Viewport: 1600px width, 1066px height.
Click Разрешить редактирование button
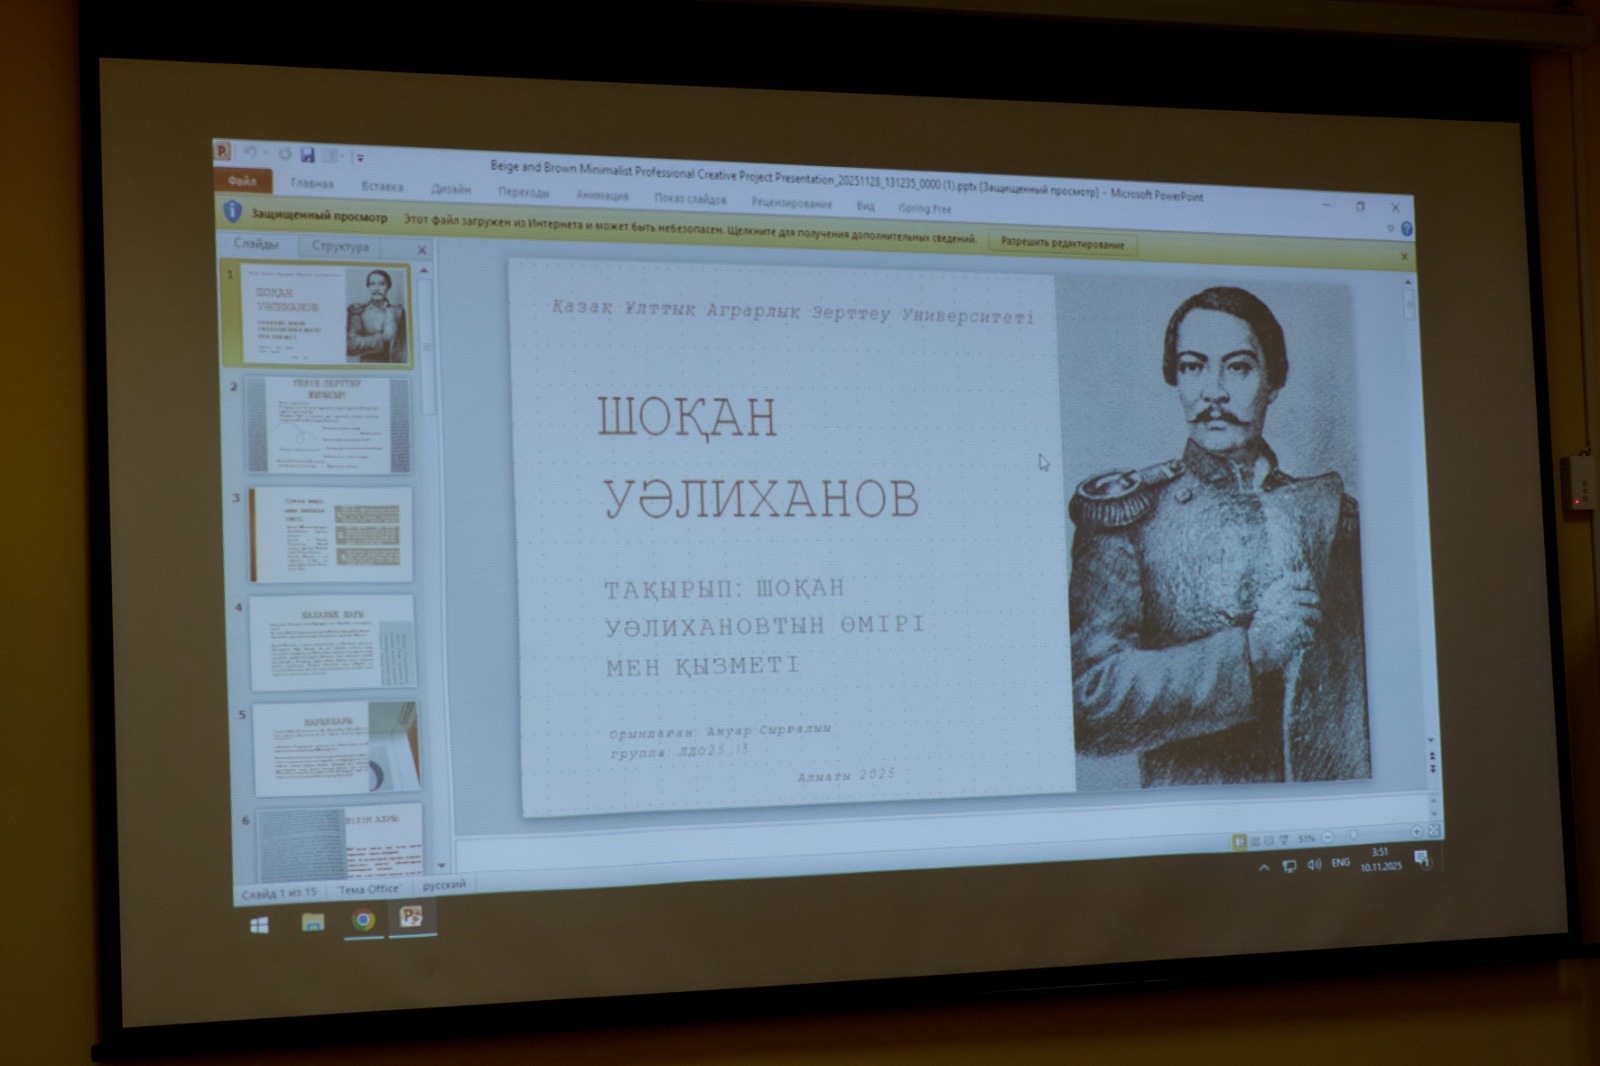1062,243
